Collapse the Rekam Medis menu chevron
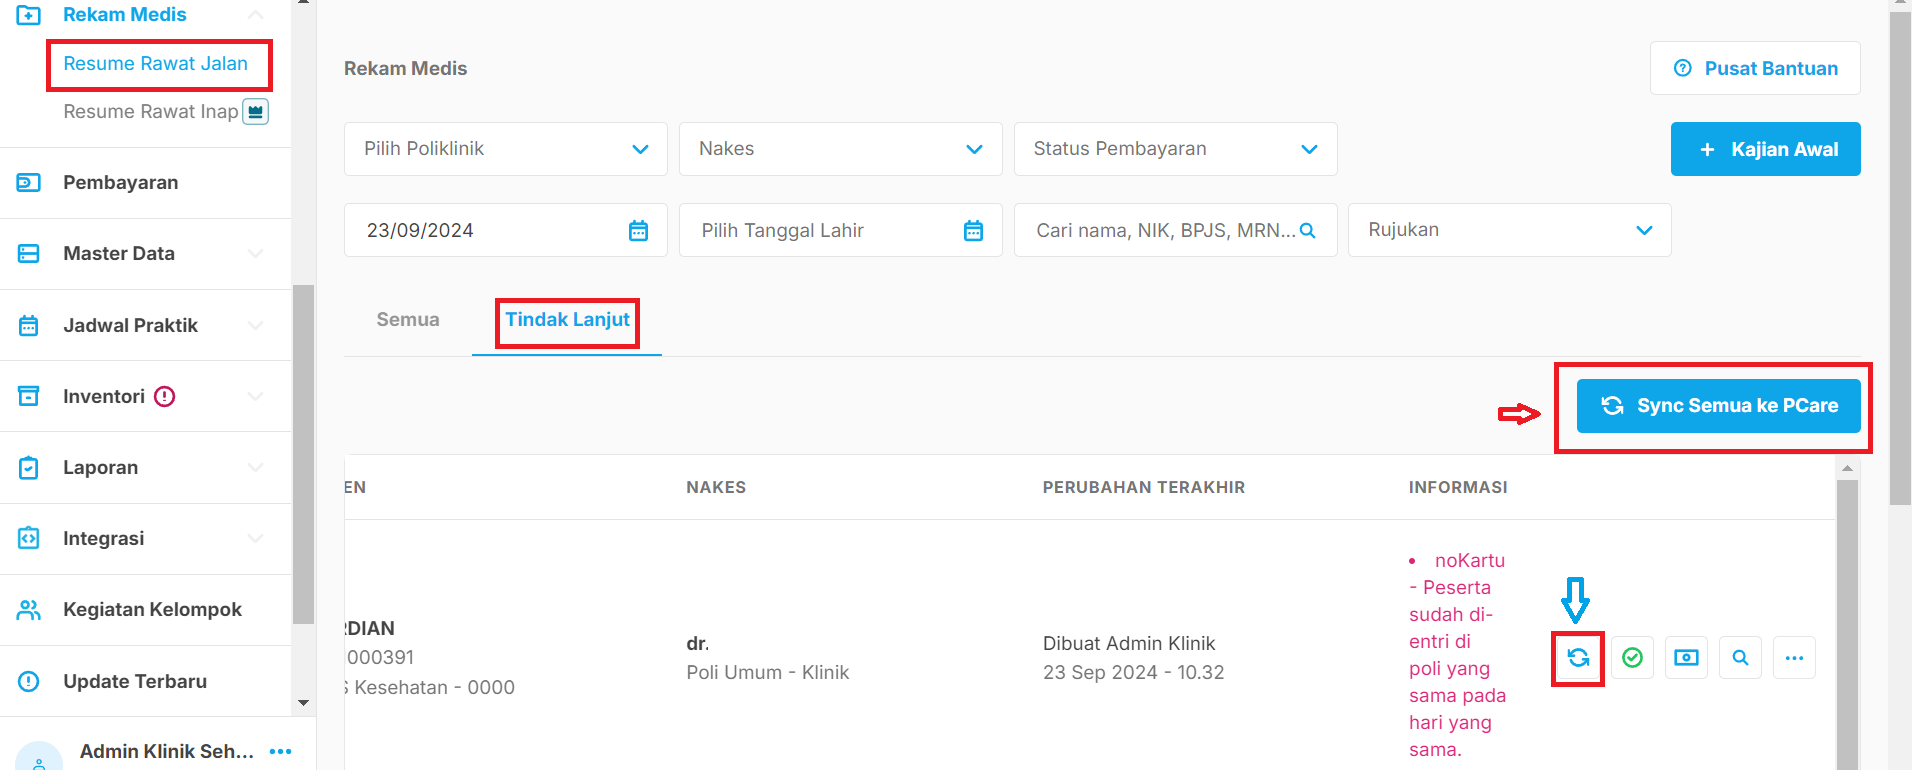This screenshot has height=770, width=1912. pyautogui.click(x=256, y=15)
